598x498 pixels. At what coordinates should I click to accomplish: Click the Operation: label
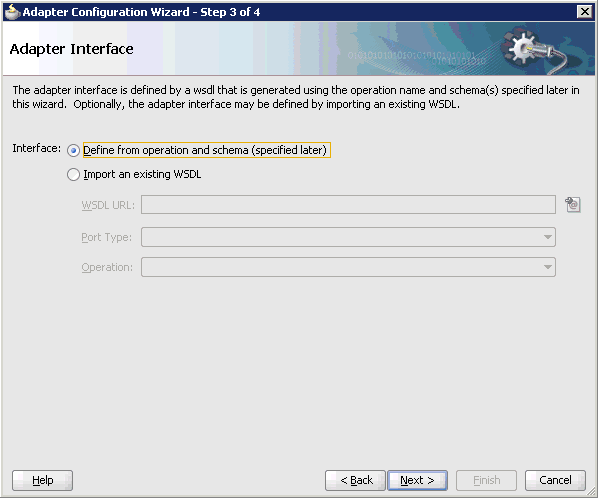click(x=107, y=267)
